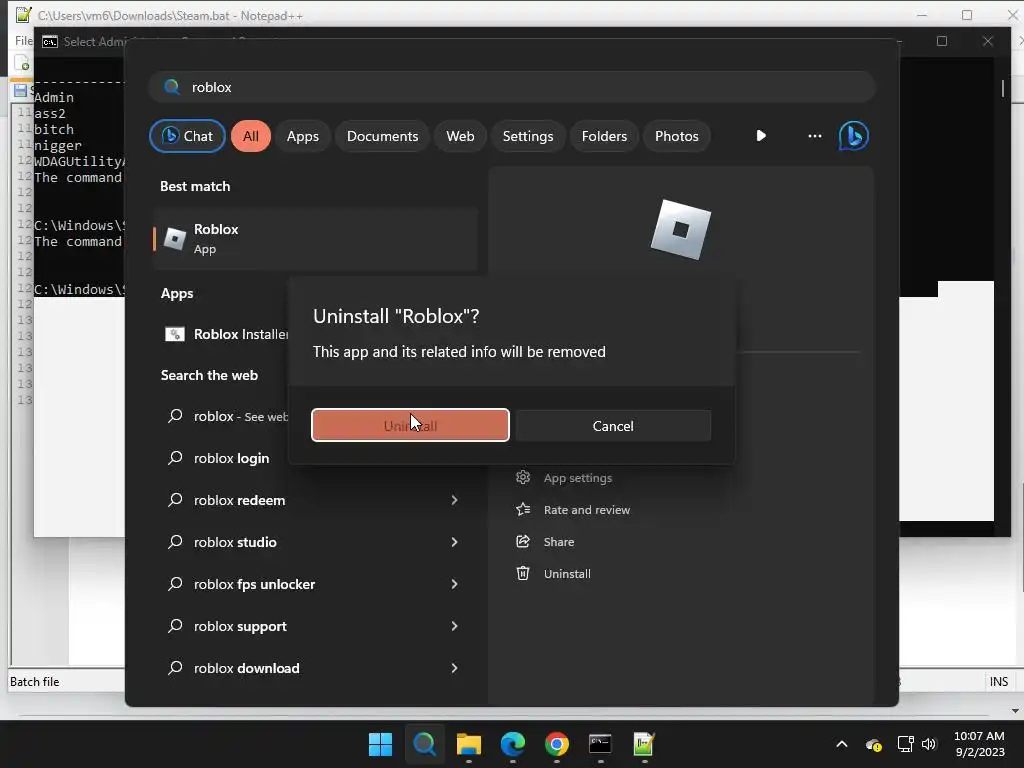The width and height of the screenshot is (1024, 768).
Task: Switch to Notepad++ in the taskbar
Action: click(644, 744)
